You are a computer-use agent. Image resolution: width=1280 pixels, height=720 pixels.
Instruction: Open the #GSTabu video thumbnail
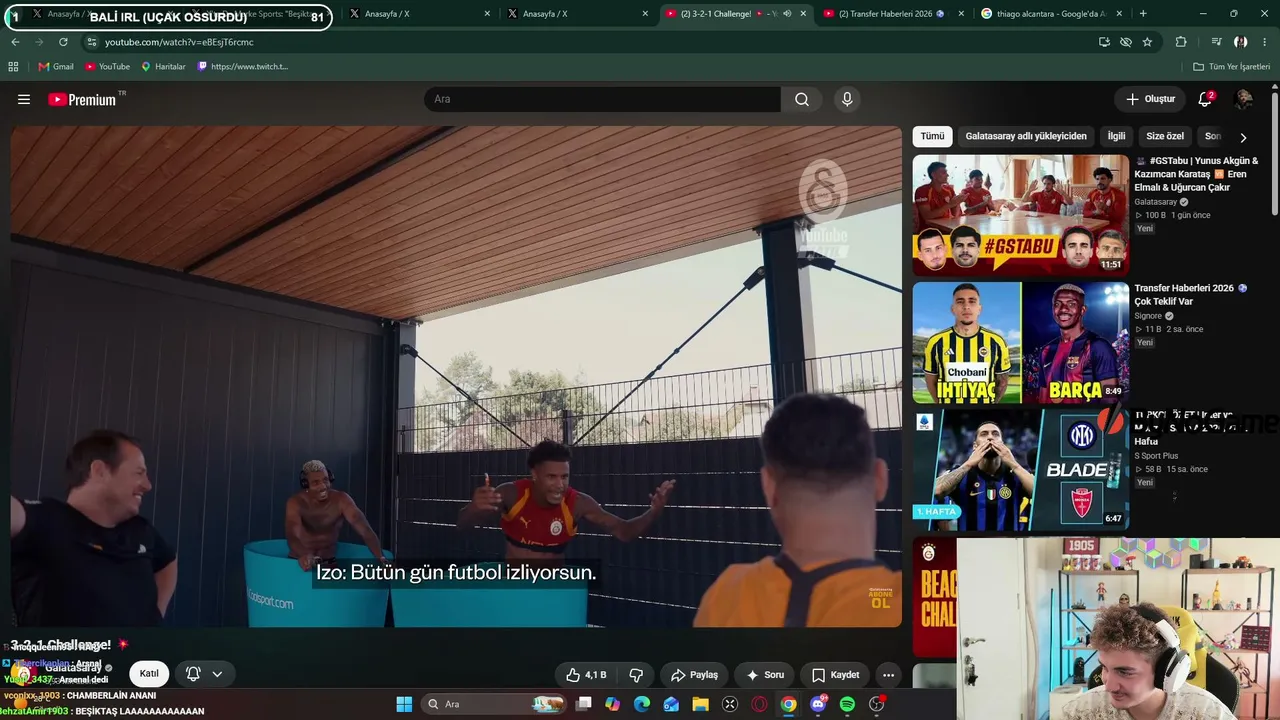tap(1020, 215)
